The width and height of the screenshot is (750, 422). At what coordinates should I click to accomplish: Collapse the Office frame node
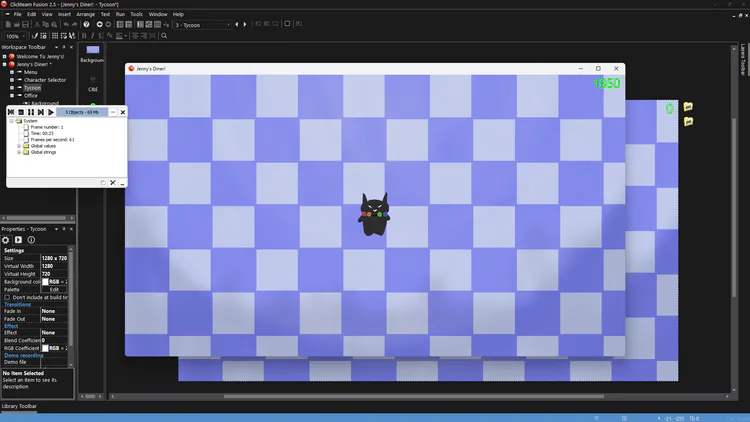[x=12, y=96]
